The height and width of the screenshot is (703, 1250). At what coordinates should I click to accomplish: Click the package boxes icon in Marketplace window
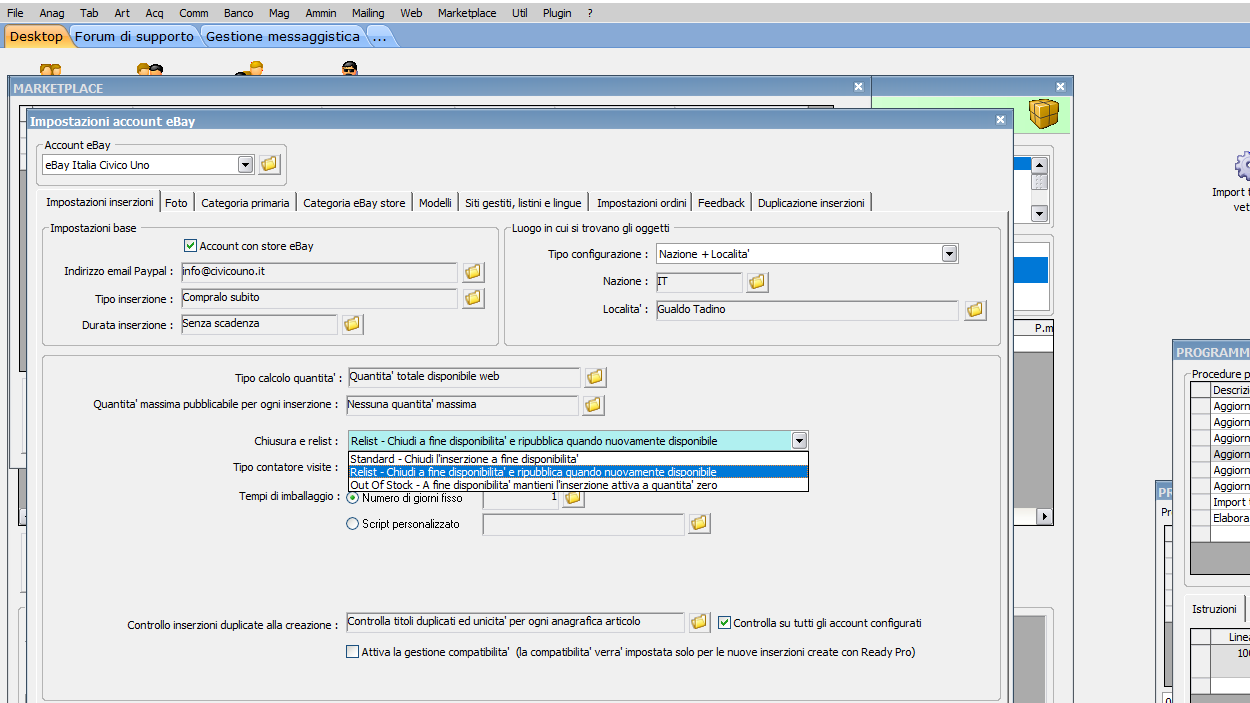click(1044, 113)
